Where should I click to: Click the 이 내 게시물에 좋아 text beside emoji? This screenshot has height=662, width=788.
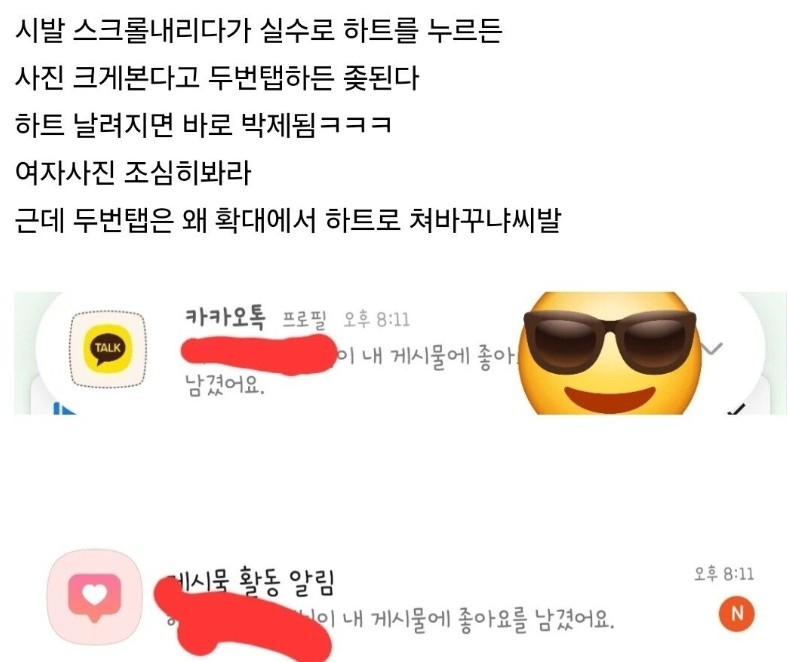pos(427,357)
